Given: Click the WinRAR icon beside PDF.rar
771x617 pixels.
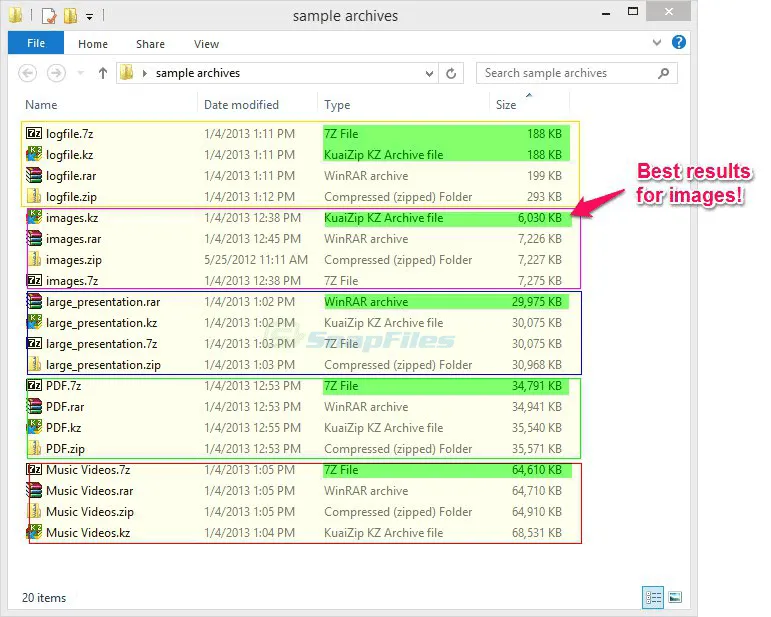Looking at the screenshot, I should point(34,407).
